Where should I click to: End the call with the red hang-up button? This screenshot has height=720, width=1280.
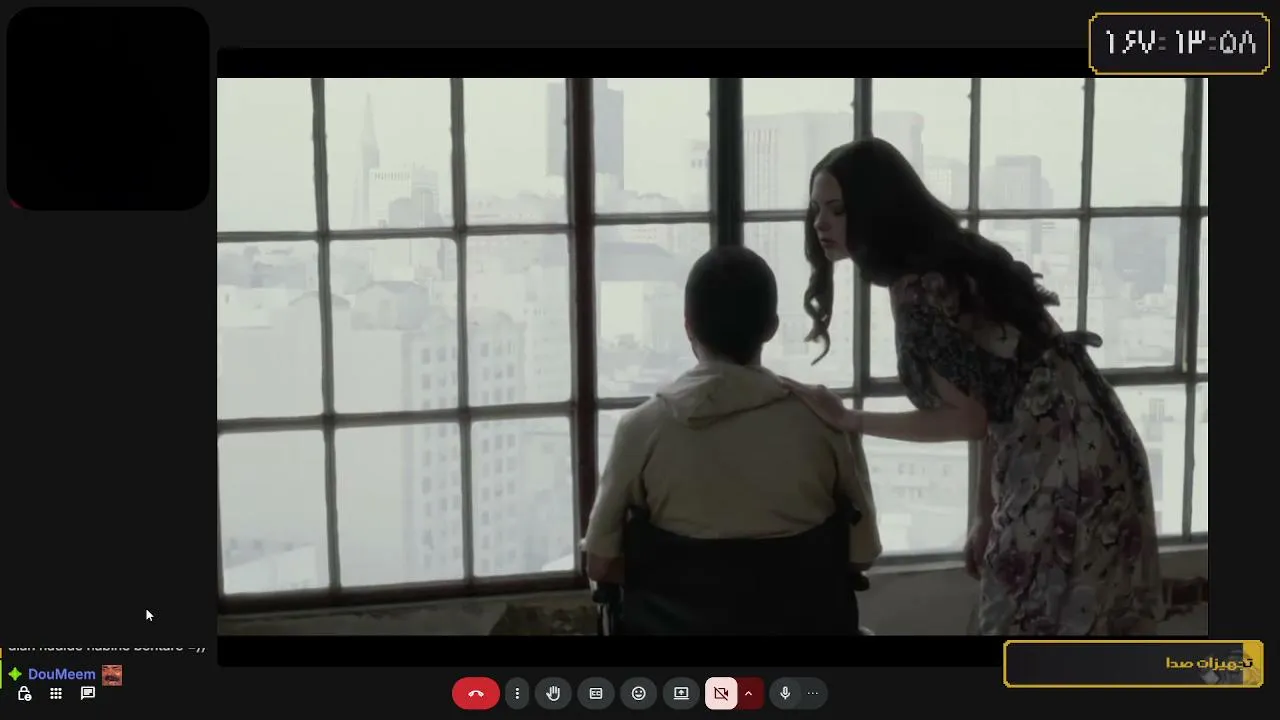pyautogui.click(x=475, y=693)
